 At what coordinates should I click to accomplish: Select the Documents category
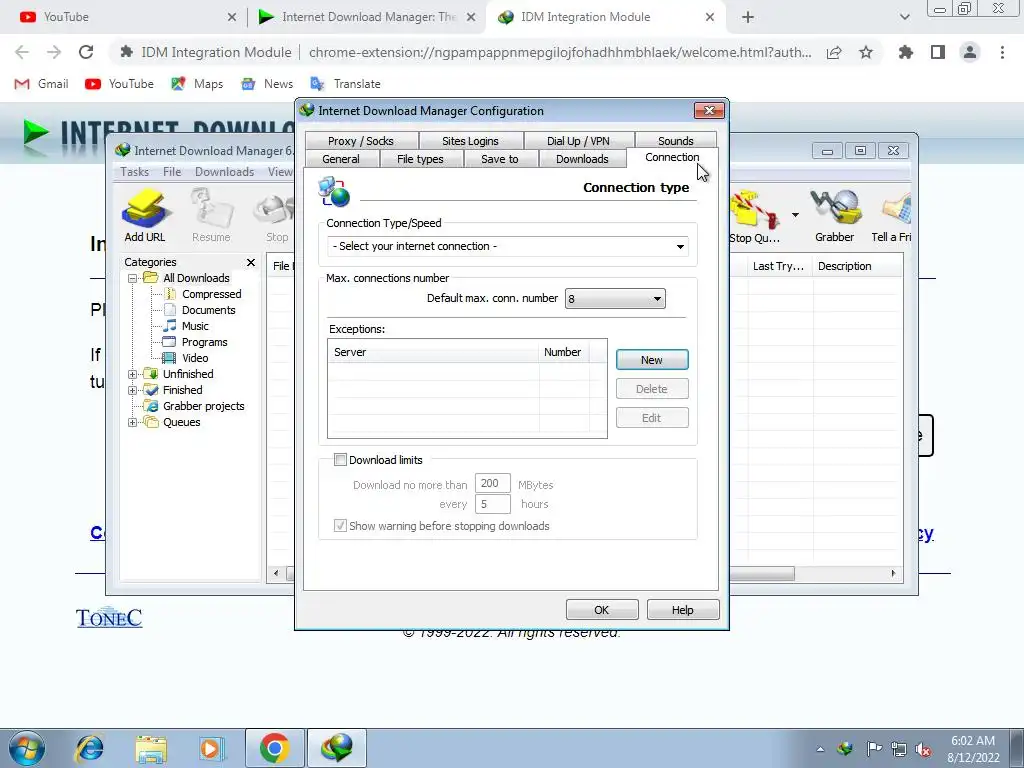pyautogui.click(x=208, y=310)
